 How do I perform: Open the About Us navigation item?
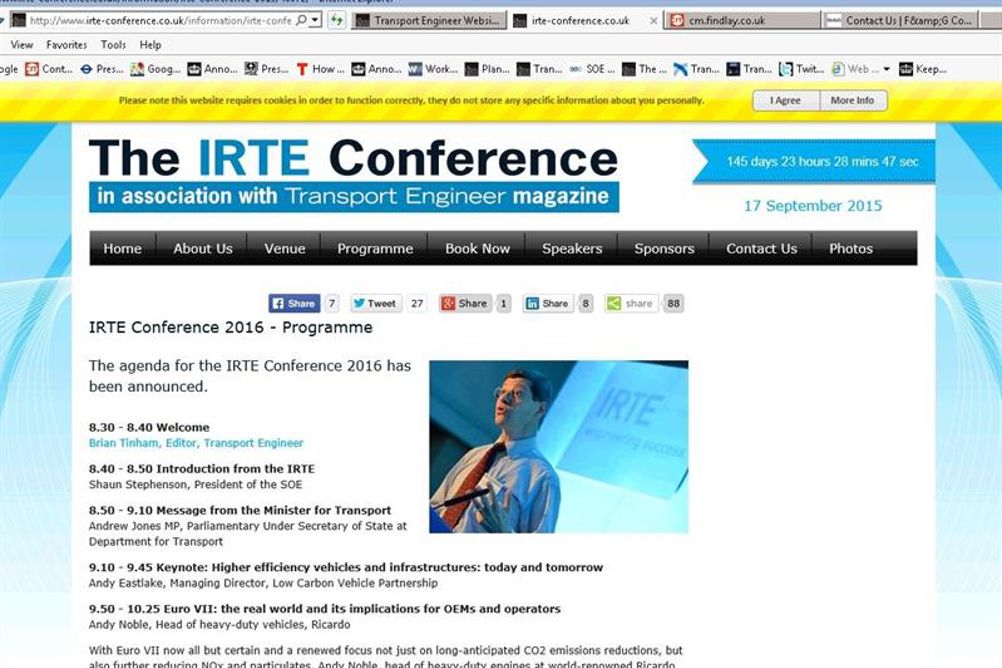[203, 249]
